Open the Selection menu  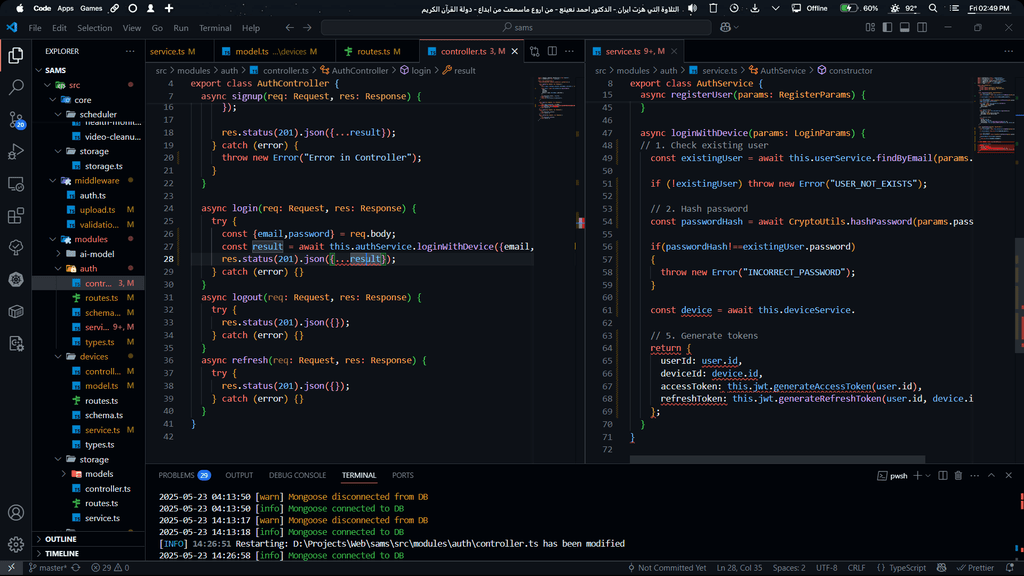(x=95, y=28)
